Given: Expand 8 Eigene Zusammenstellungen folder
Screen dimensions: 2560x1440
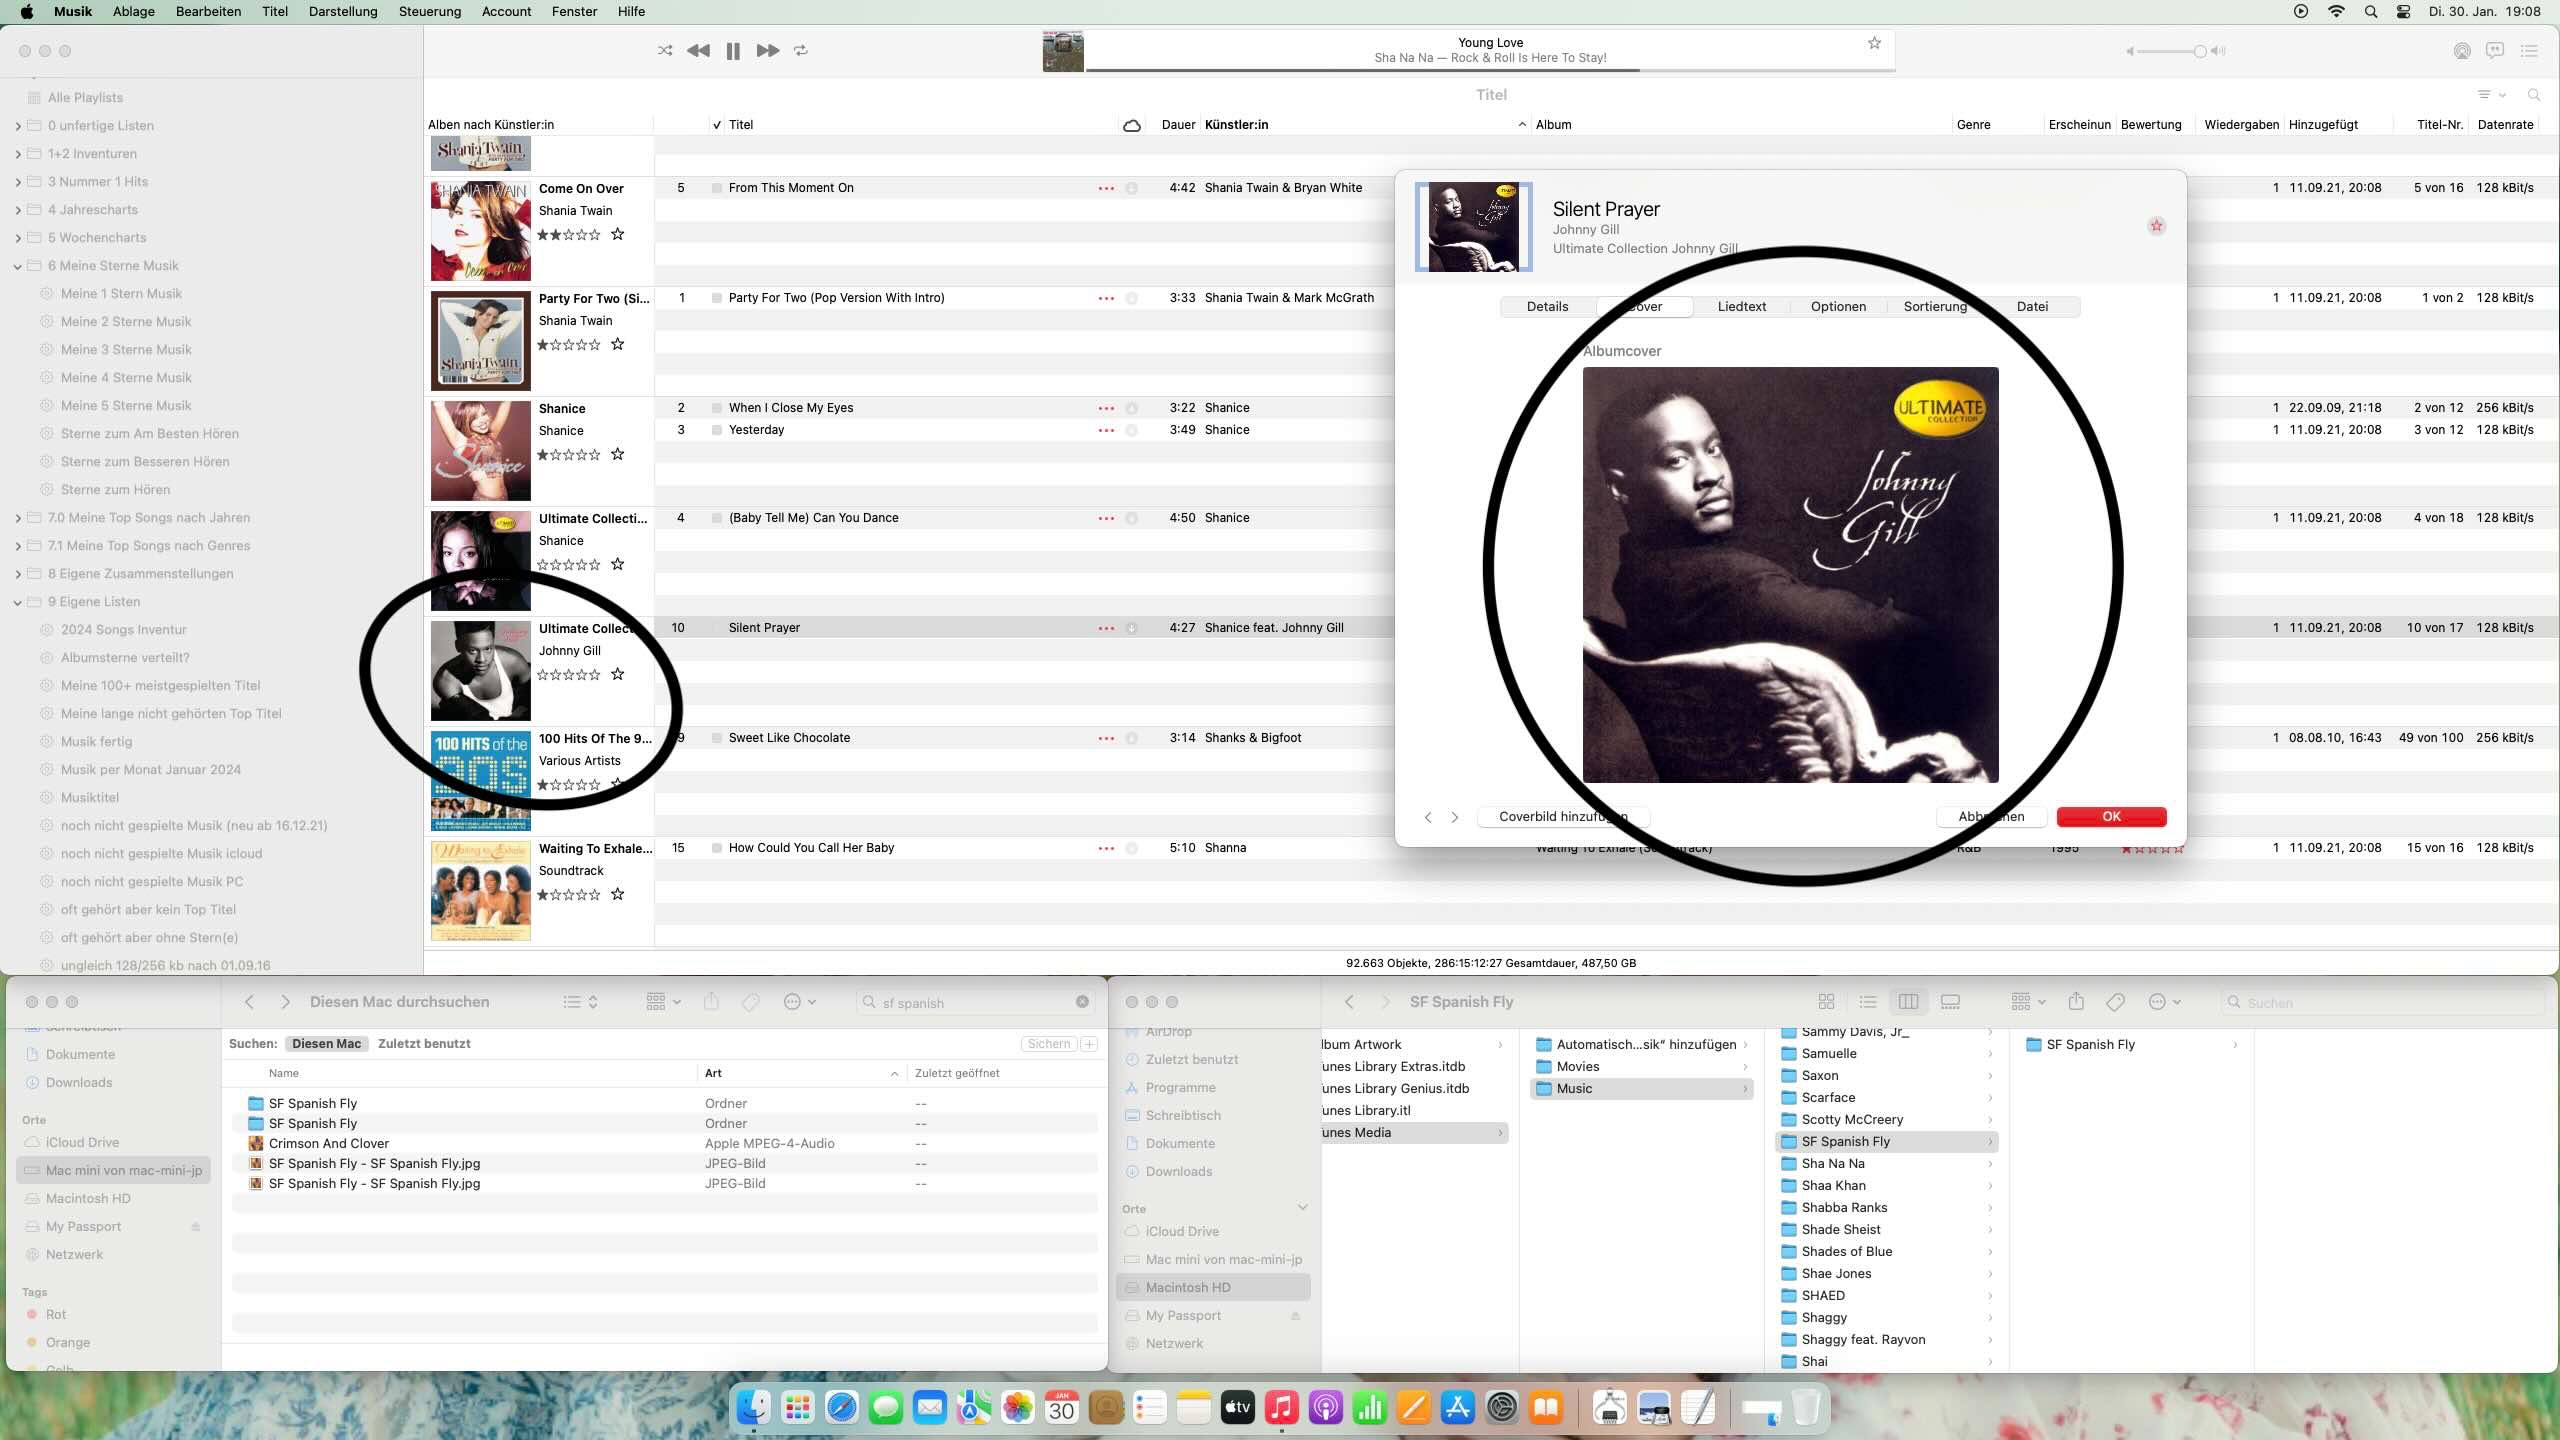Looking at the screenshot, I should [x=18, y=574].
